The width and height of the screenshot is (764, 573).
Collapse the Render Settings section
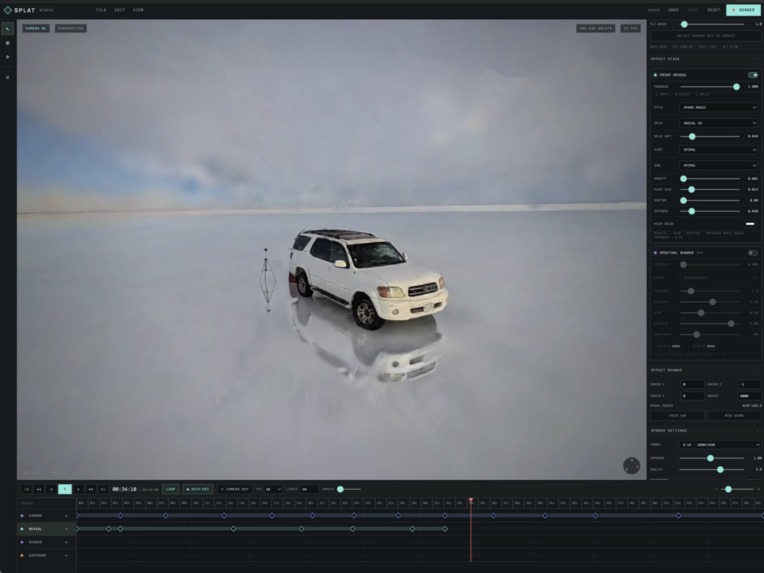click(757, 431)
